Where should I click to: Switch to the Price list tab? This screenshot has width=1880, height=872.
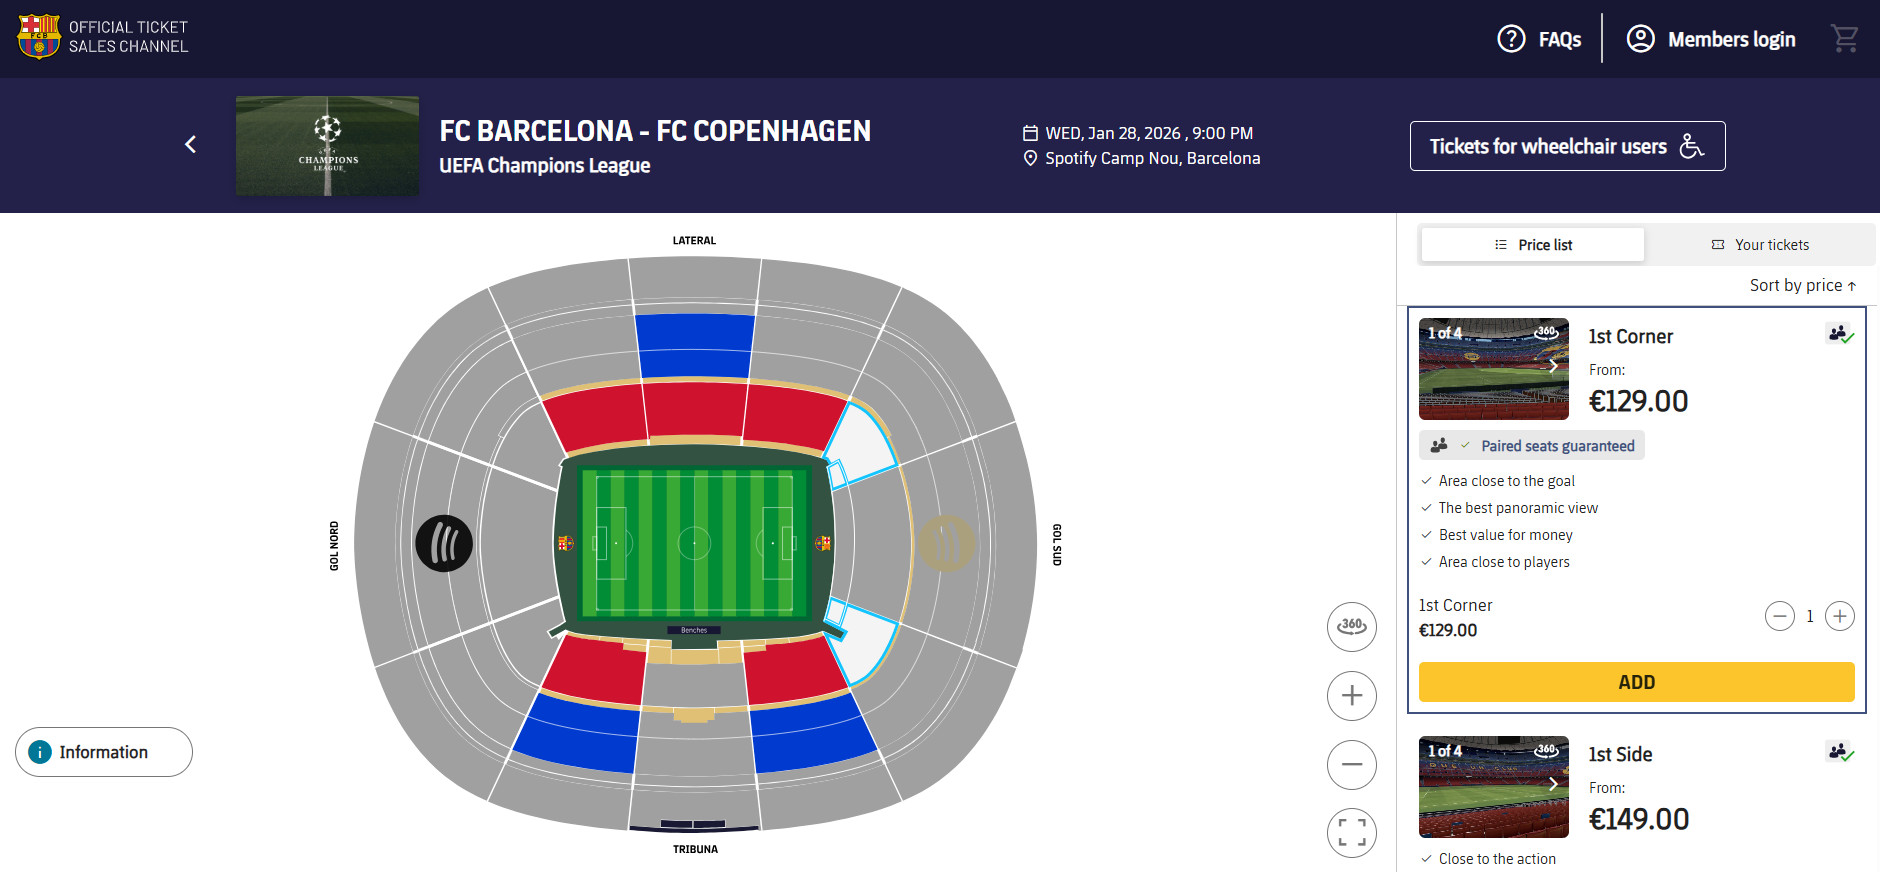(1533, 245)
